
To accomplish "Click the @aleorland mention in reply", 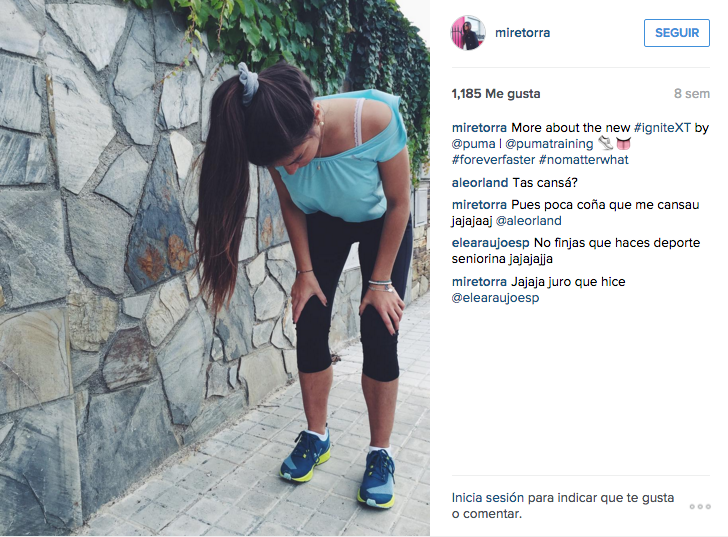I will [x=529, y=220].
